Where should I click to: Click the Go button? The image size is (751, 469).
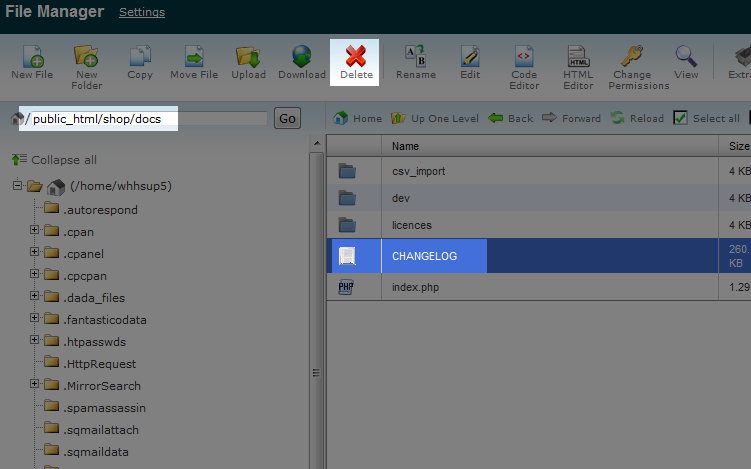pyautogui.click(x=287, y=119)
